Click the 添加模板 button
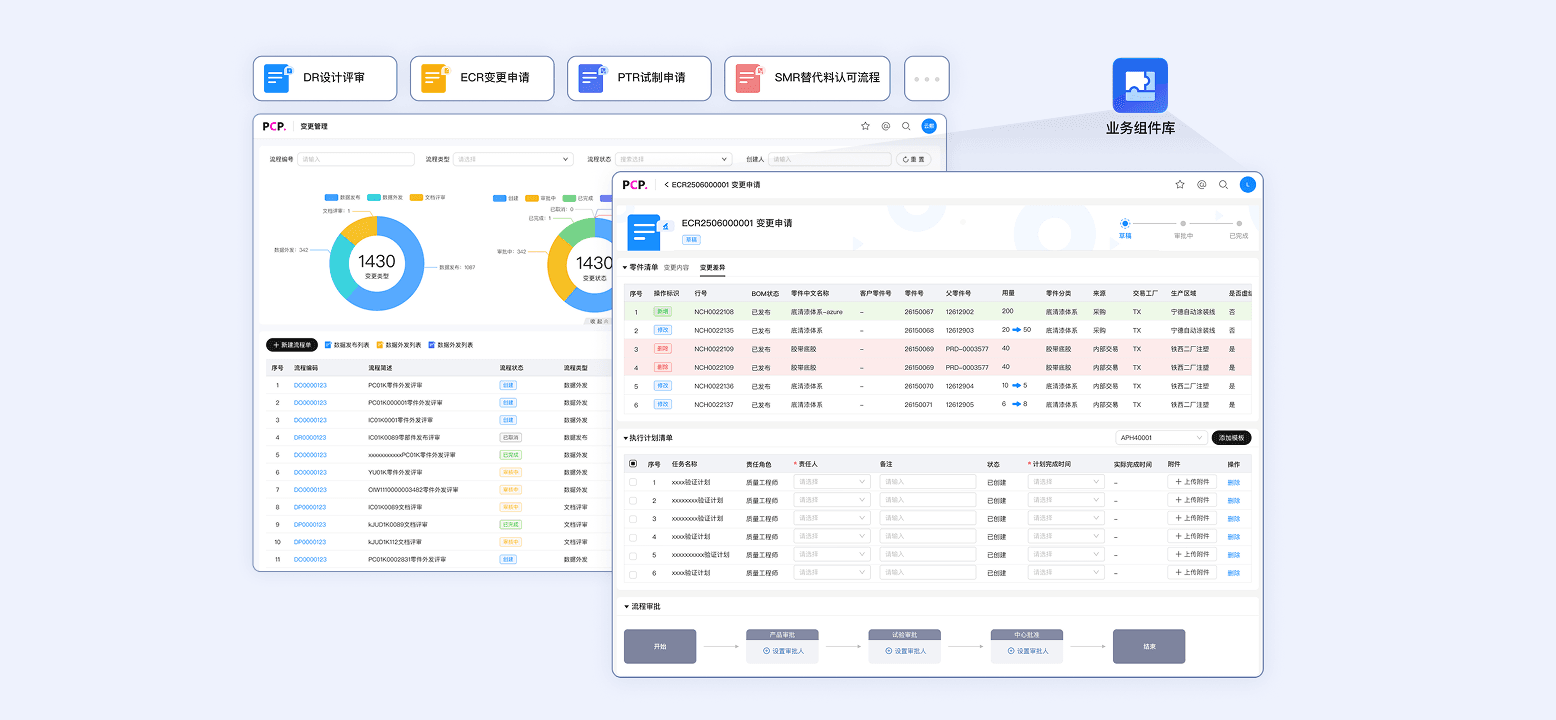The image size is (1556, 720). pyautogui.click(x=1231, y=438)
